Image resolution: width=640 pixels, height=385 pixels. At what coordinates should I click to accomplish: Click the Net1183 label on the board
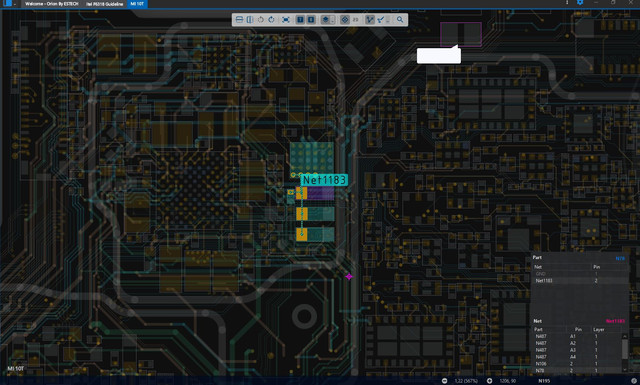point(324,180)
